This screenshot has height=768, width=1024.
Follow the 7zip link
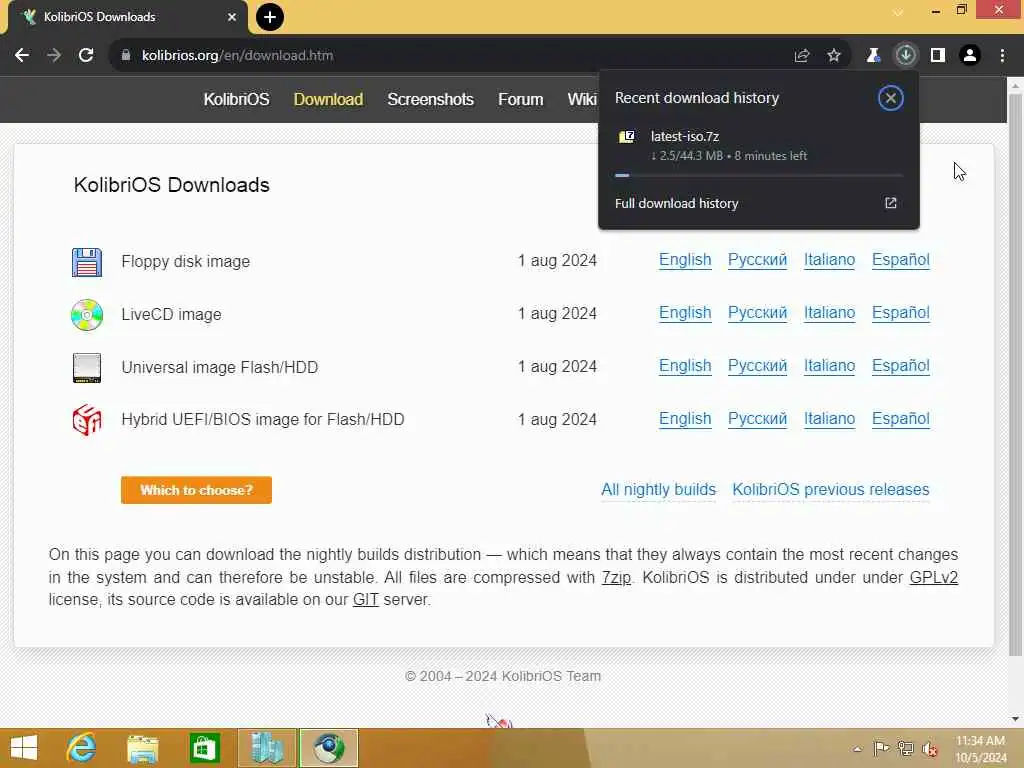pyautogui.click(x=616, y=577)
